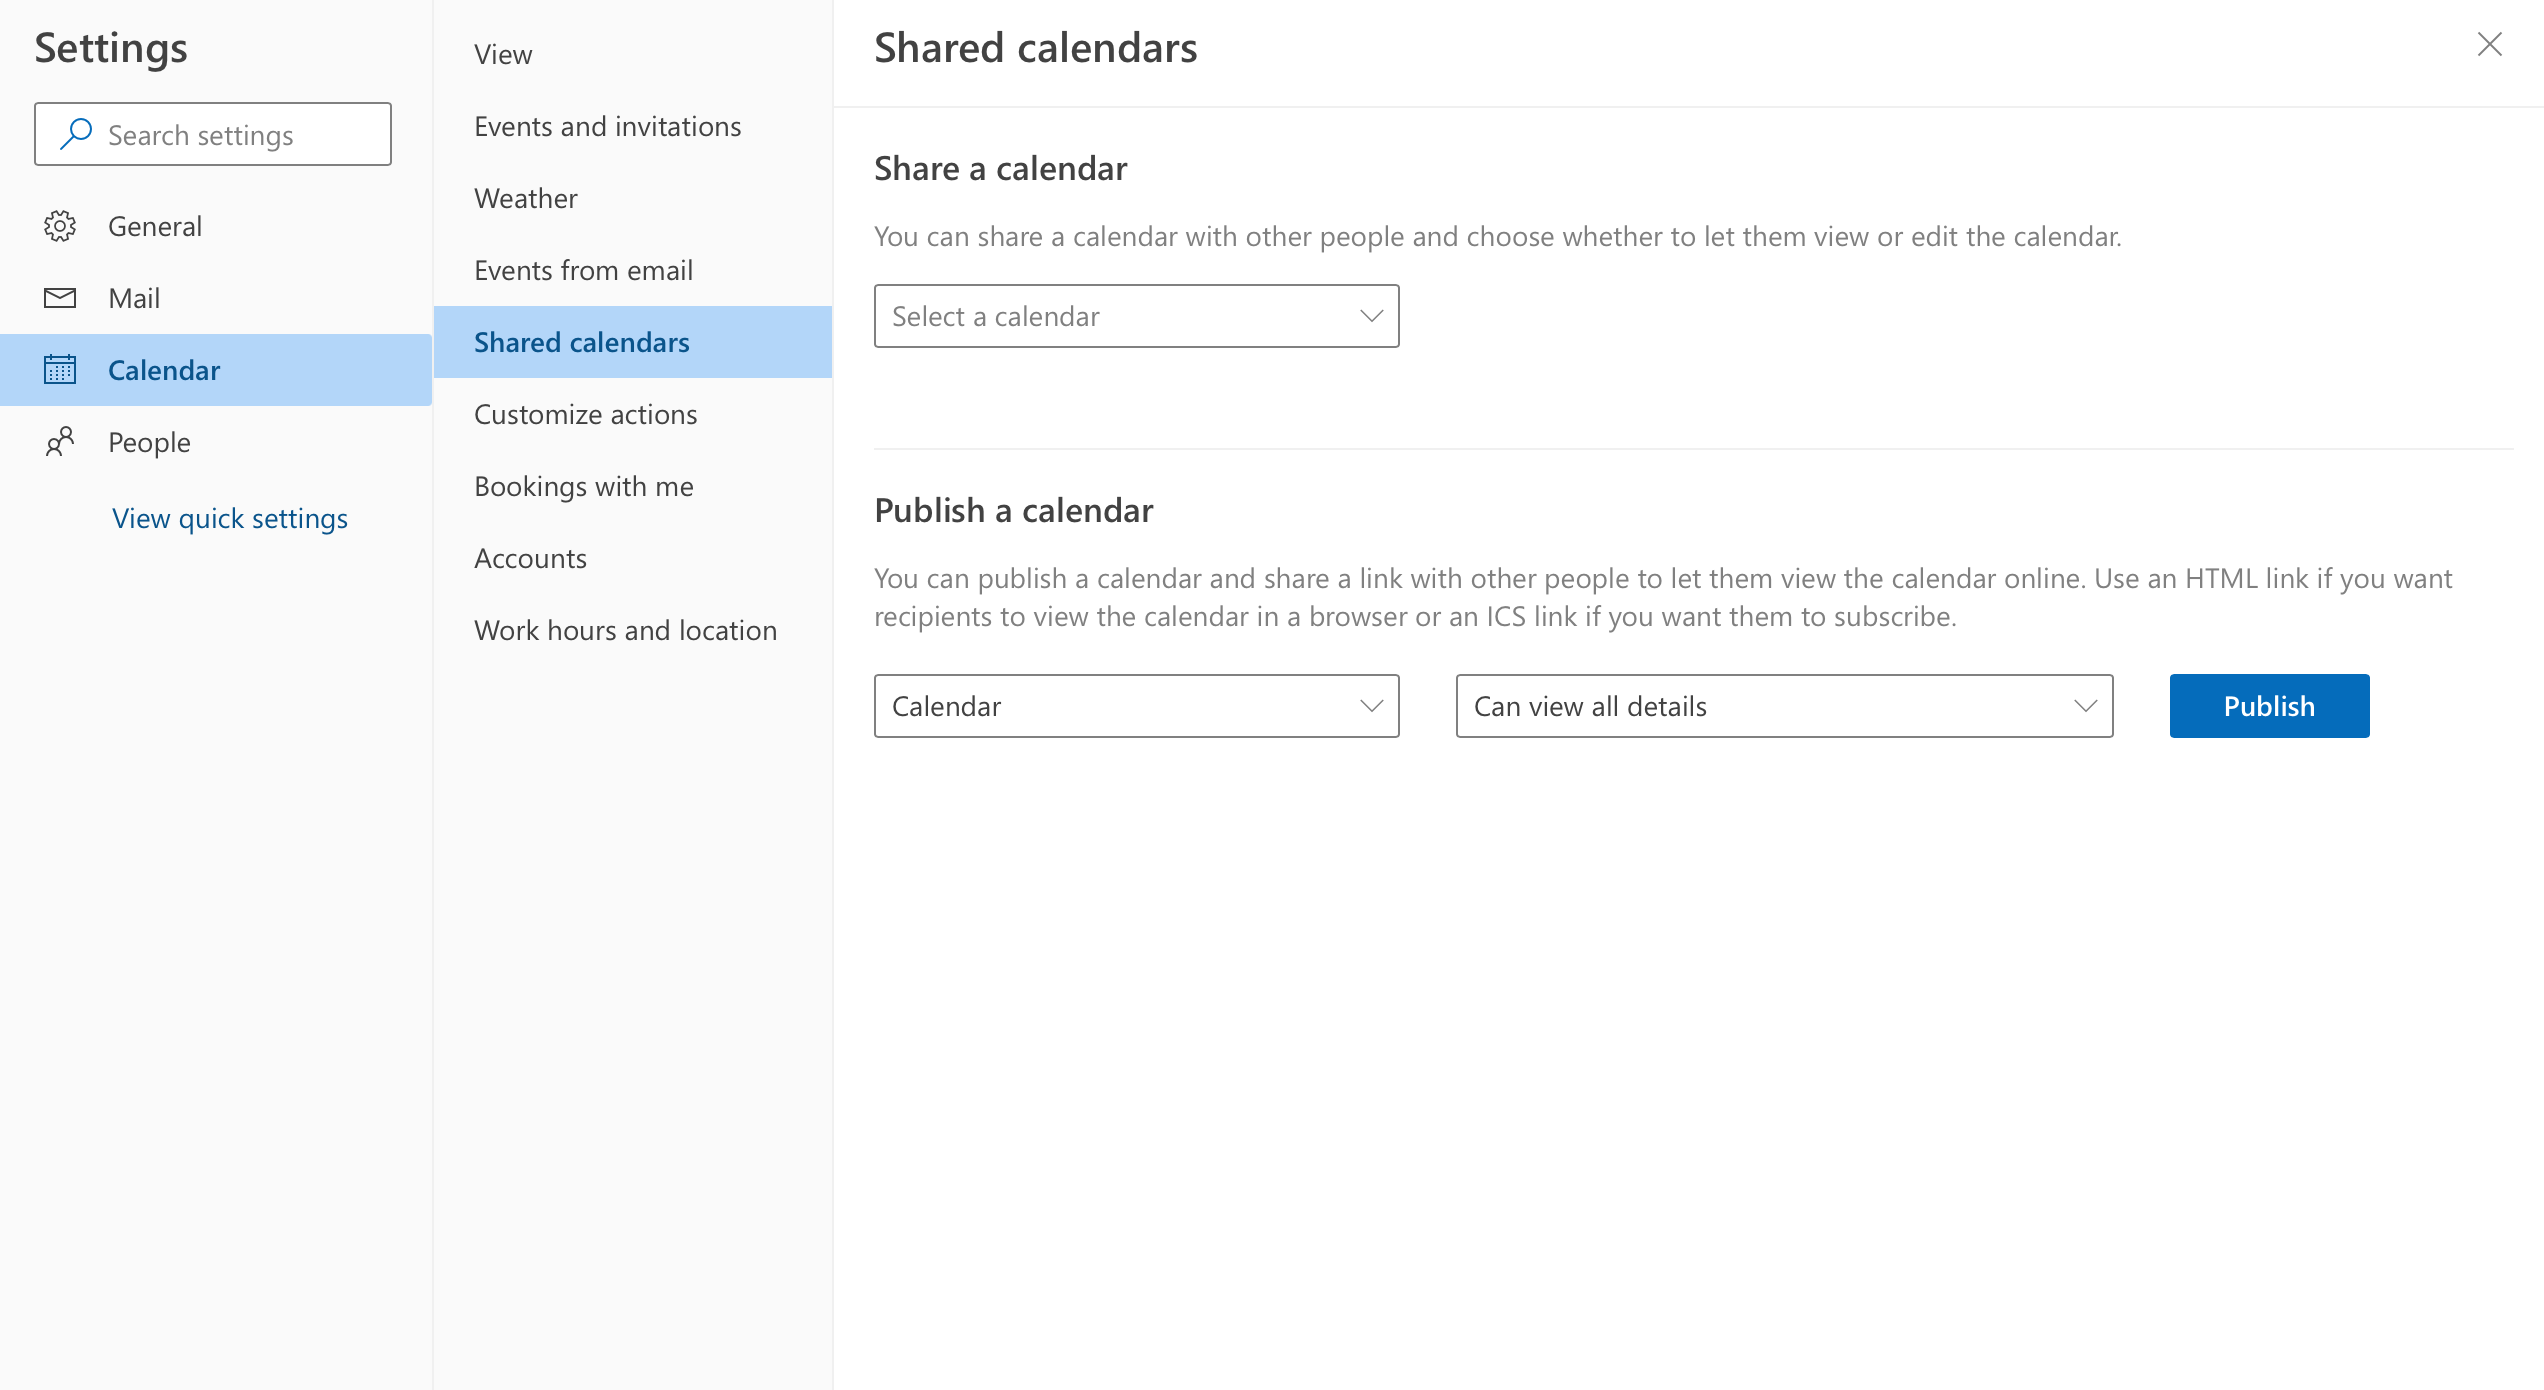The width and height of the screenshot is (2544, 1390).
Task: Open Work hours and location
Action: 626,630
